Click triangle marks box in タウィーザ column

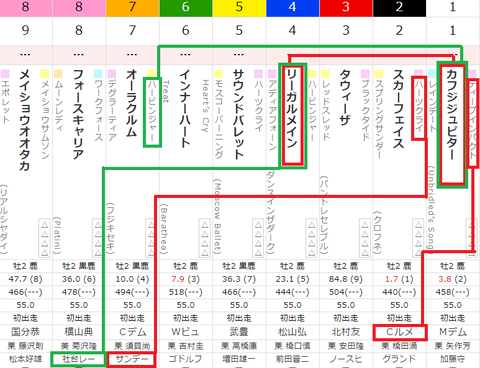point(365,238)
